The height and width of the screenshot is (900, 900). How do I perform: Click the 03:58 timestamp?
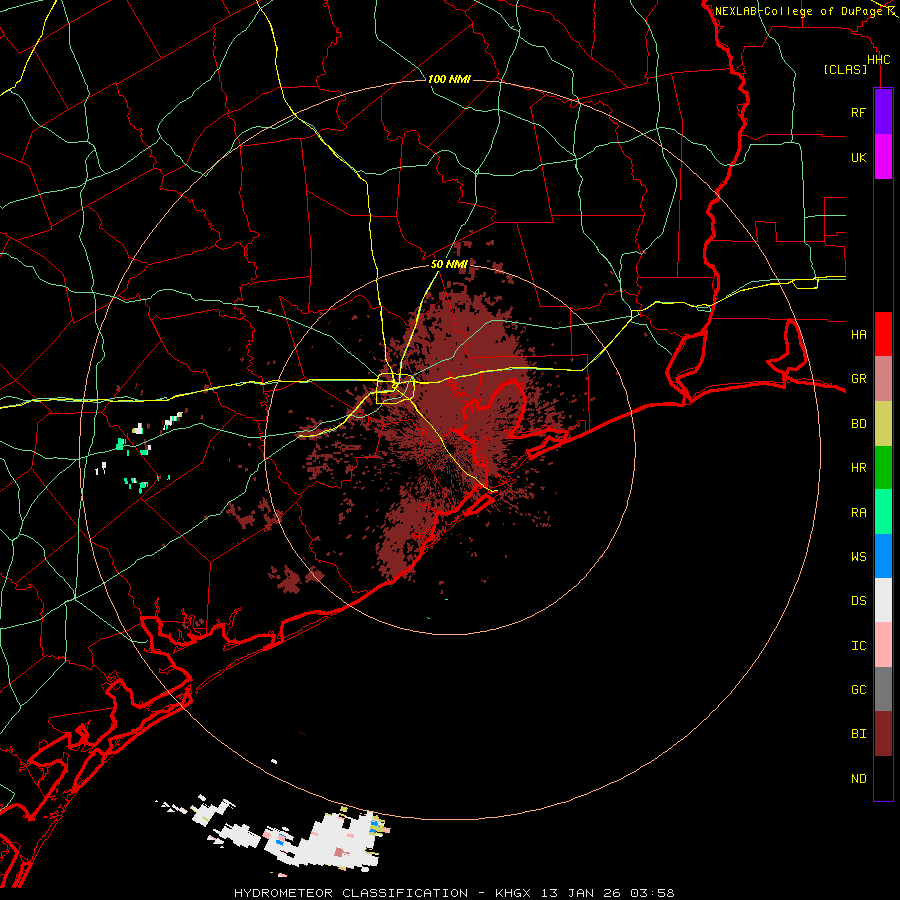[652, 893]
